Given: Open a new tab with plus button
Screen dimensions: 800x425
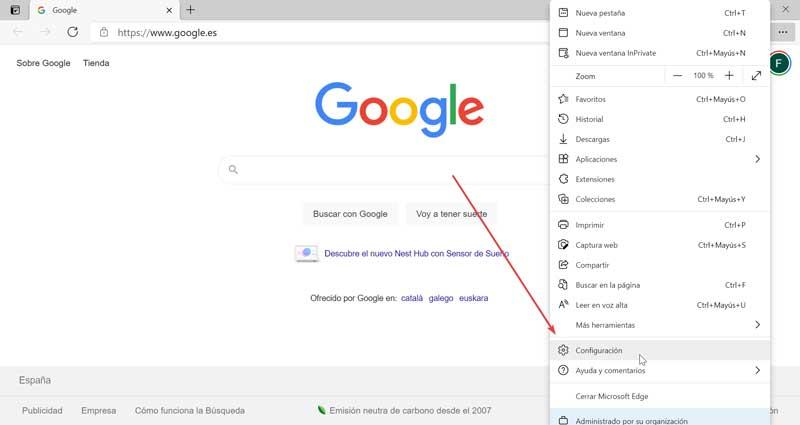Looking at the screenshot, I should 190,10.
